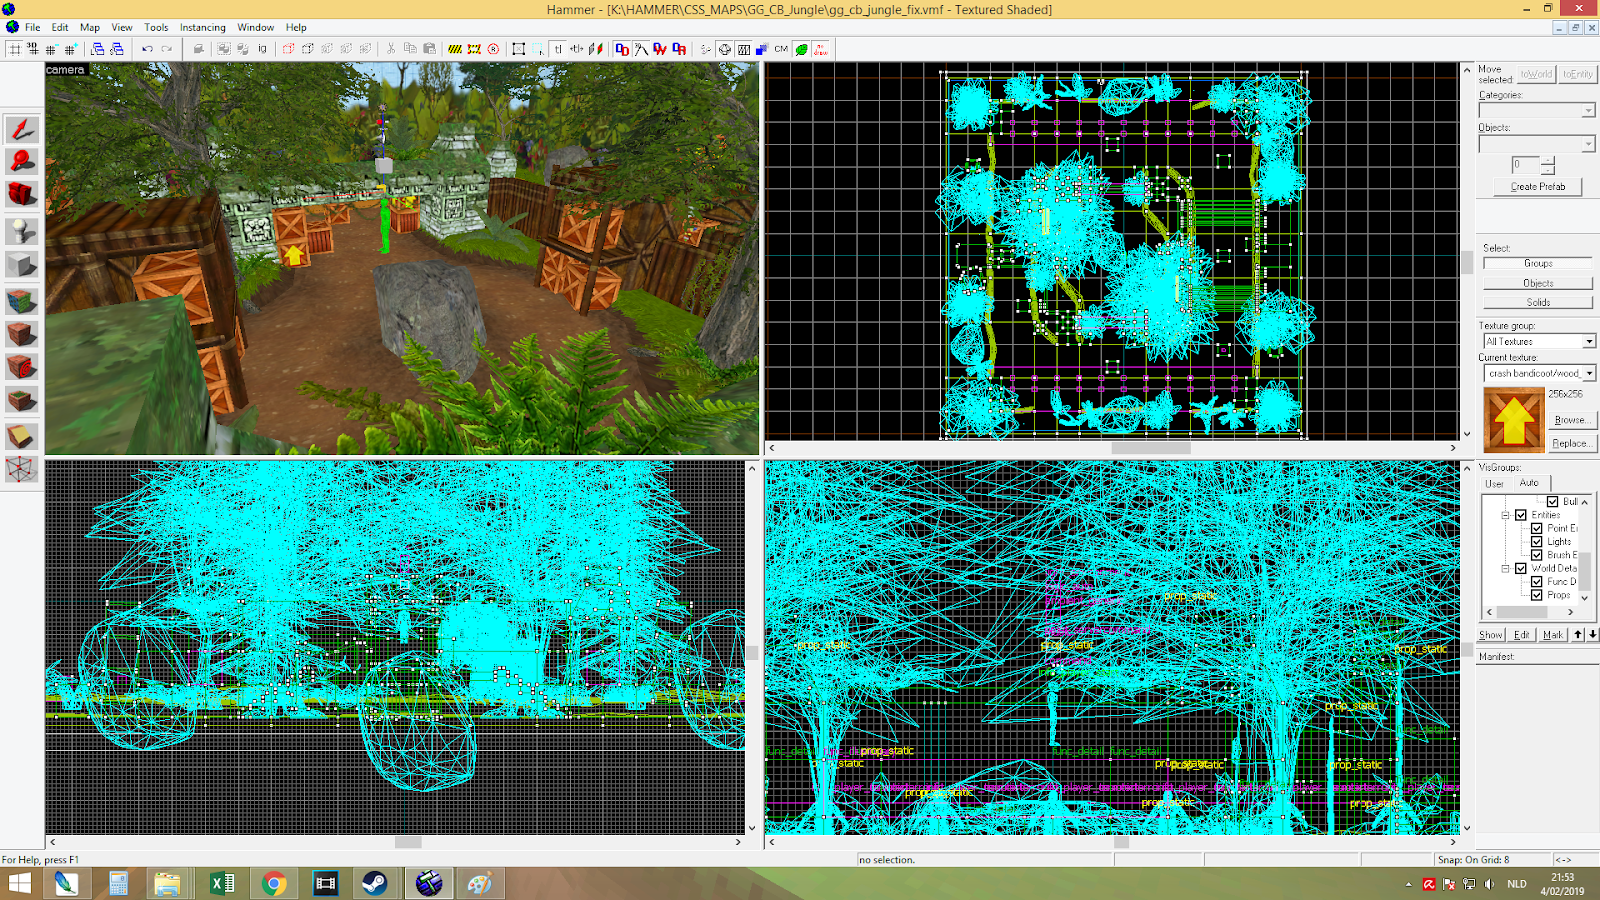
Task: Collapse the Entities tree node
Action: 1505,515
